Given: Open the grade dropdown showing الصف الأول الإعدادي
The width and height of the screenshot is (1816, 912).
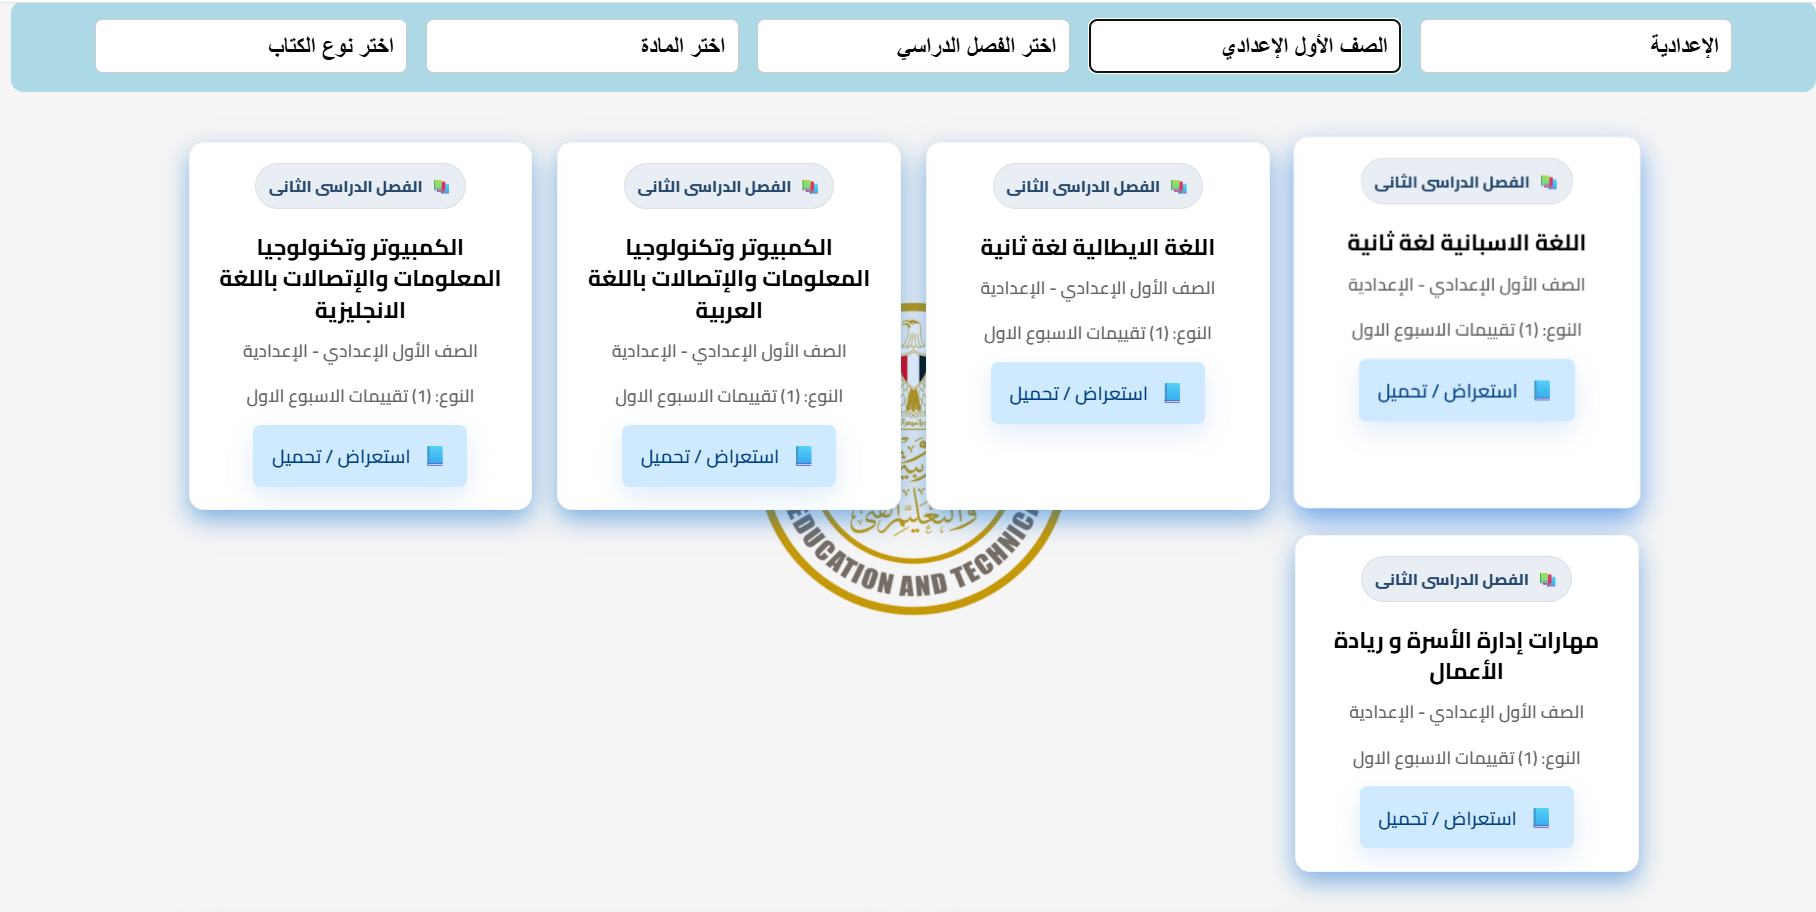Looking at the screenshot, I should [1244, 46].
